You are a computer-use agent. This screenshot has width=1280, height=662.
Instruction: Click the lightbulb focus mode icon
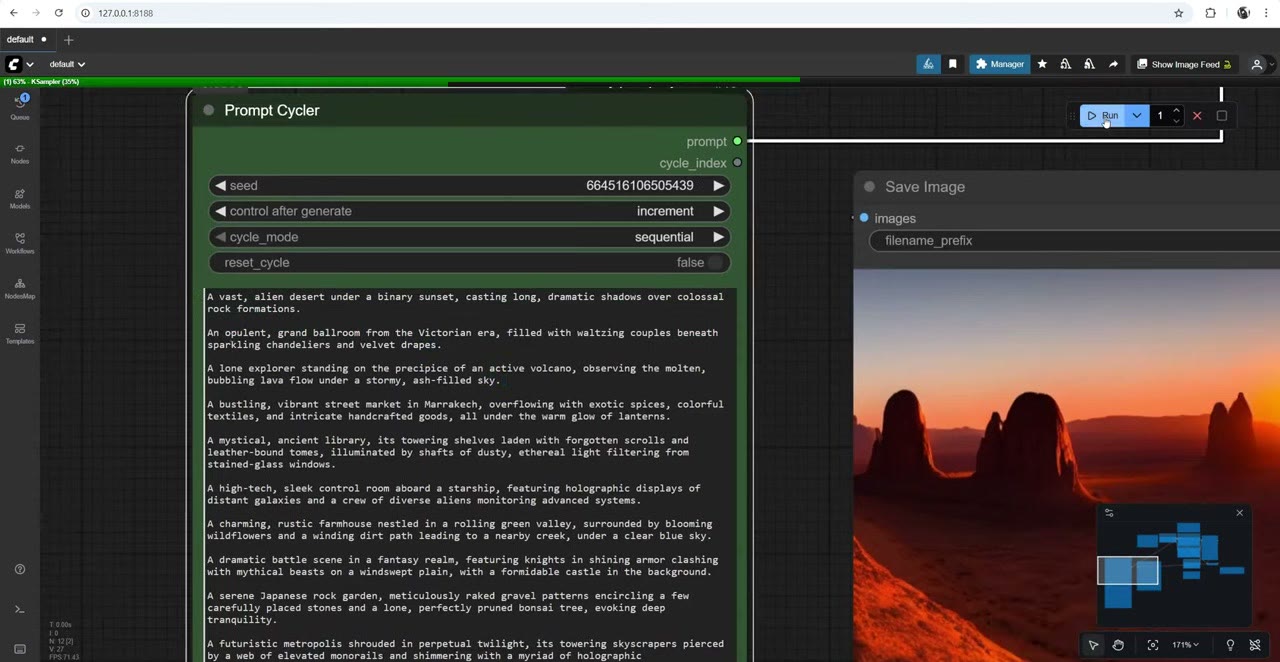point(1230,645)
